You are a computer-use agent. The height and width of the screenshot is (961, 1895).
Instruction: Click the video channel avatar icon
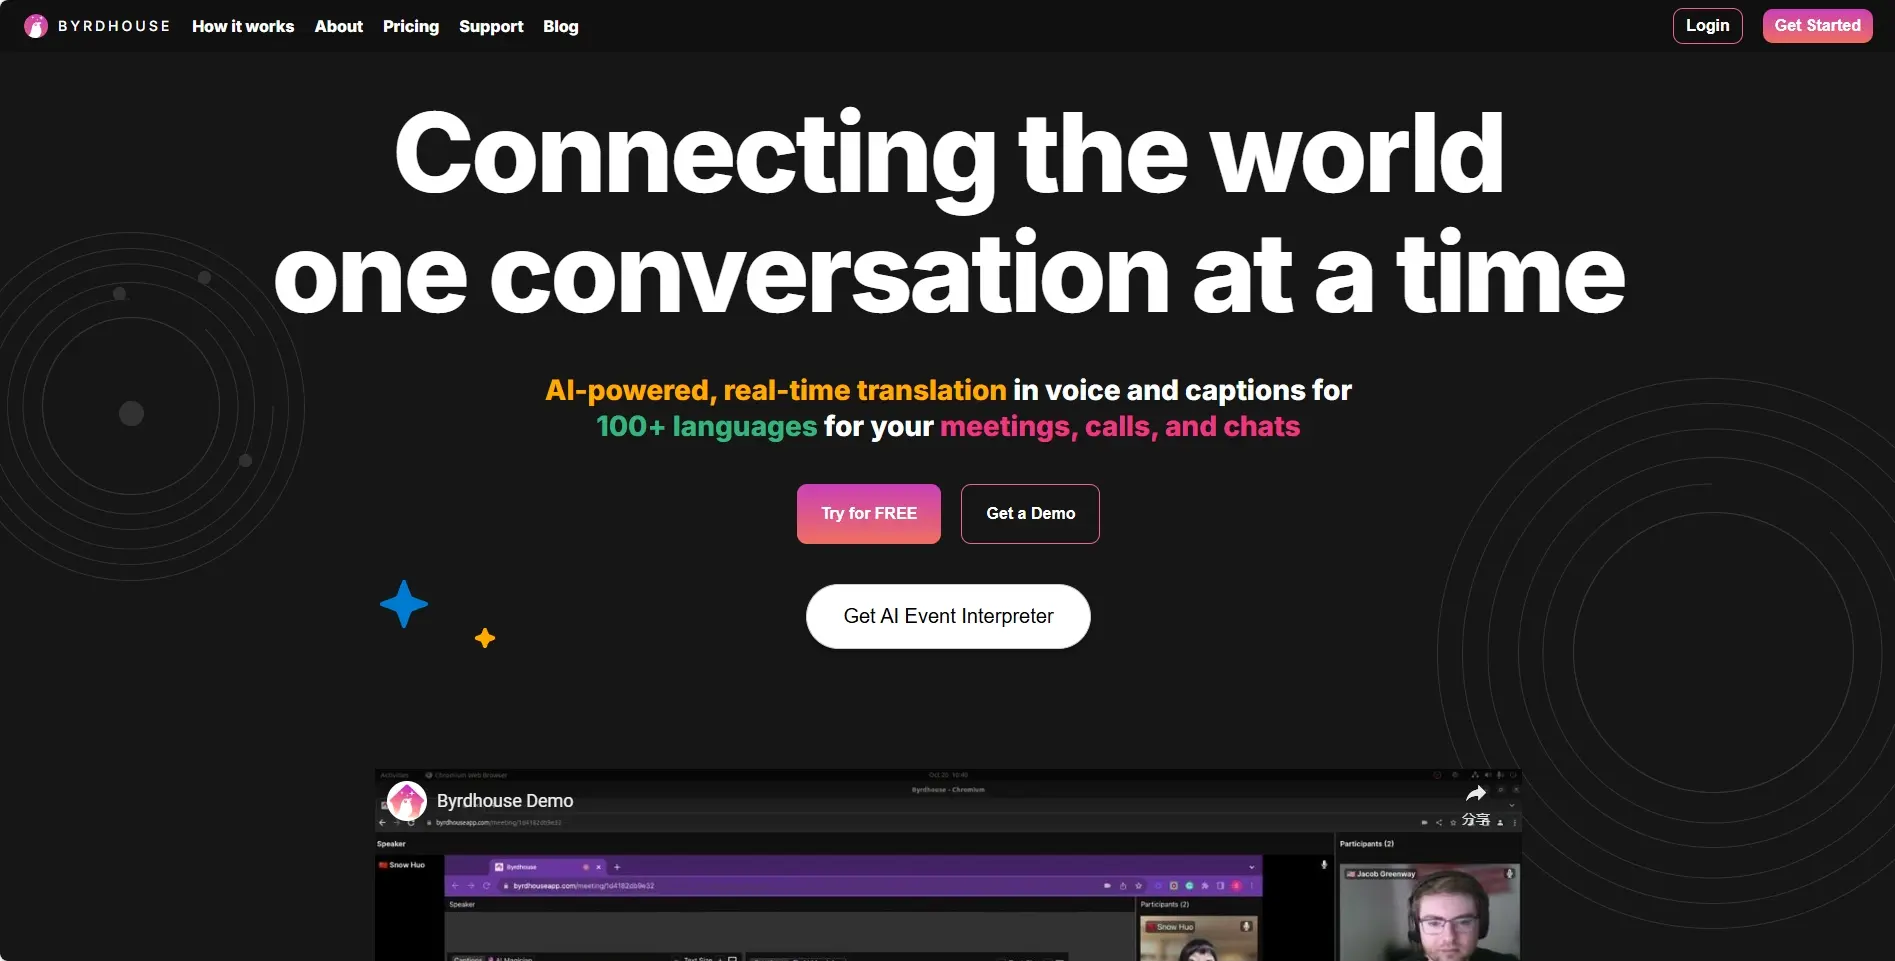point(407,801)
